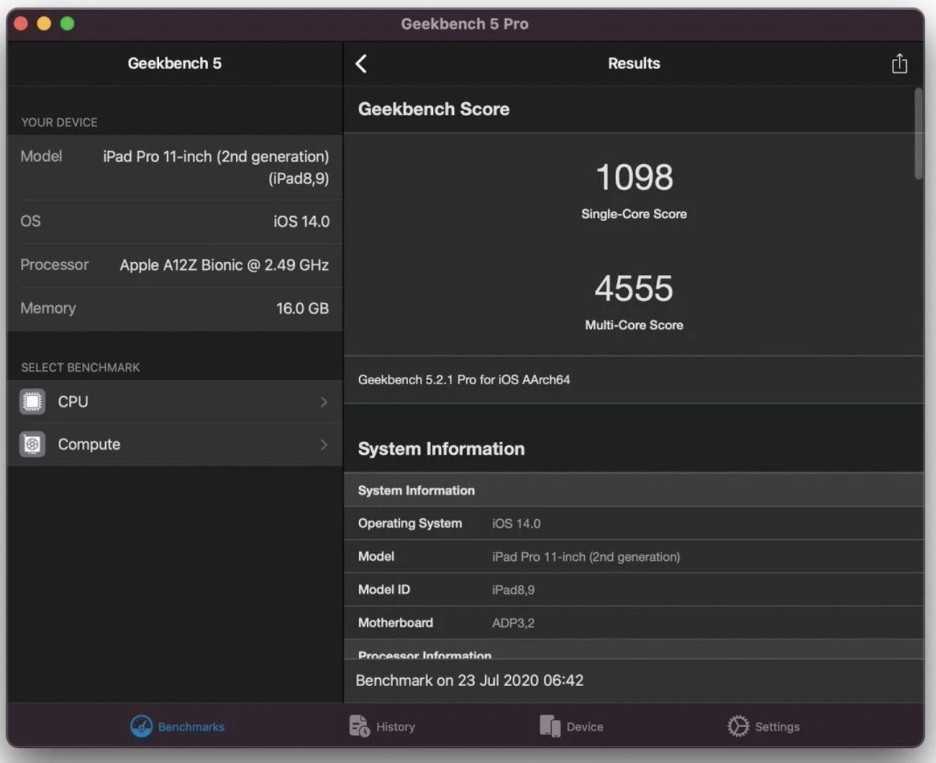Viewport: 936px width, 763px height.
Task: Expand the CPU benchmark chevron
Action: [324, 402]
